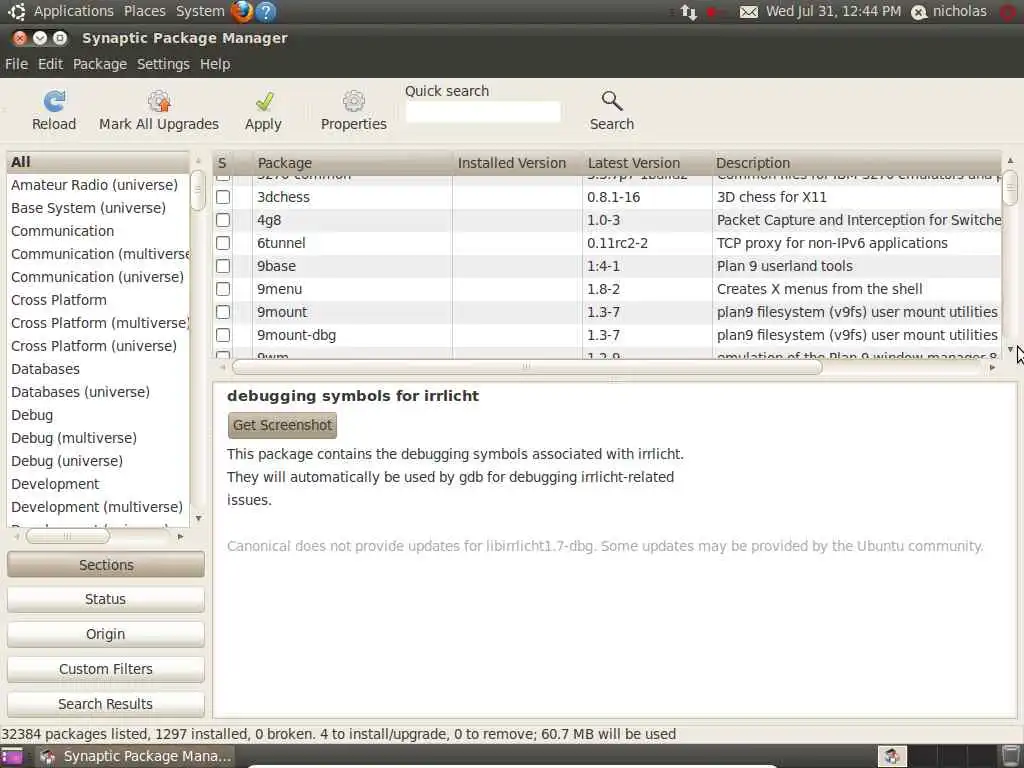
Task: Click the network connection indicator icon
Action: 688,12
